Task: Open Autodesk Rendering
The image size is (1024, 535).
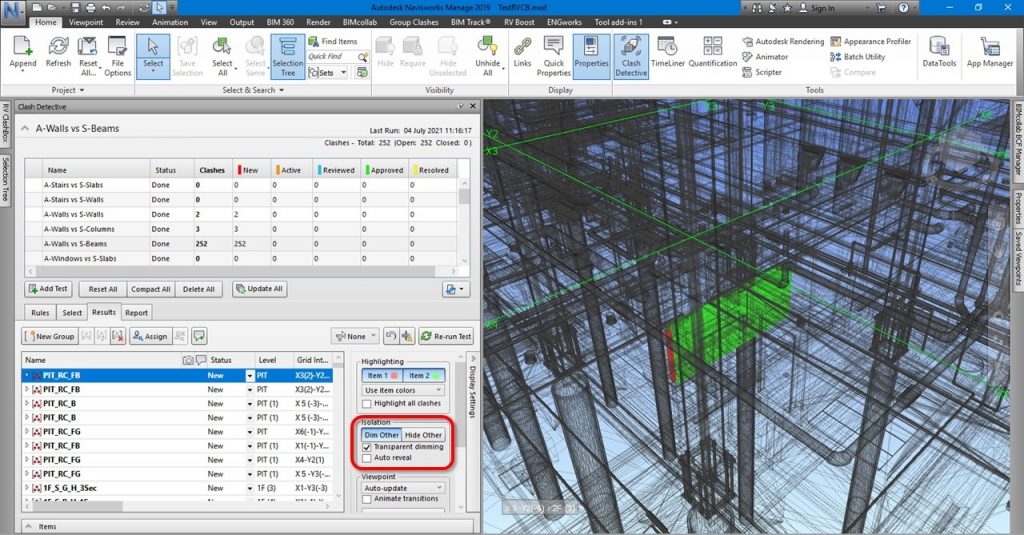Action: click(x=783, y=41)
